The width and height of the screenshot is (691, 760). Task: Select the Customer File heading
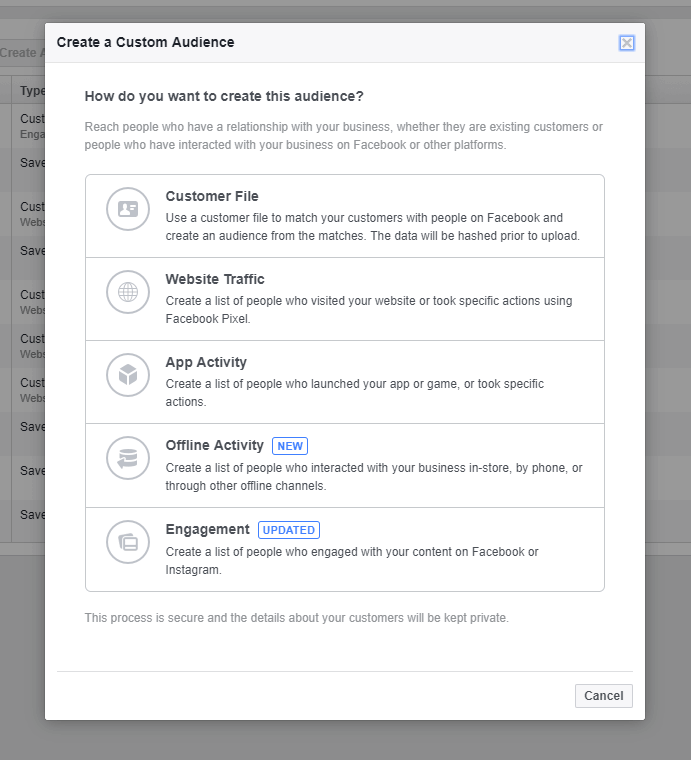click(212, 196)
